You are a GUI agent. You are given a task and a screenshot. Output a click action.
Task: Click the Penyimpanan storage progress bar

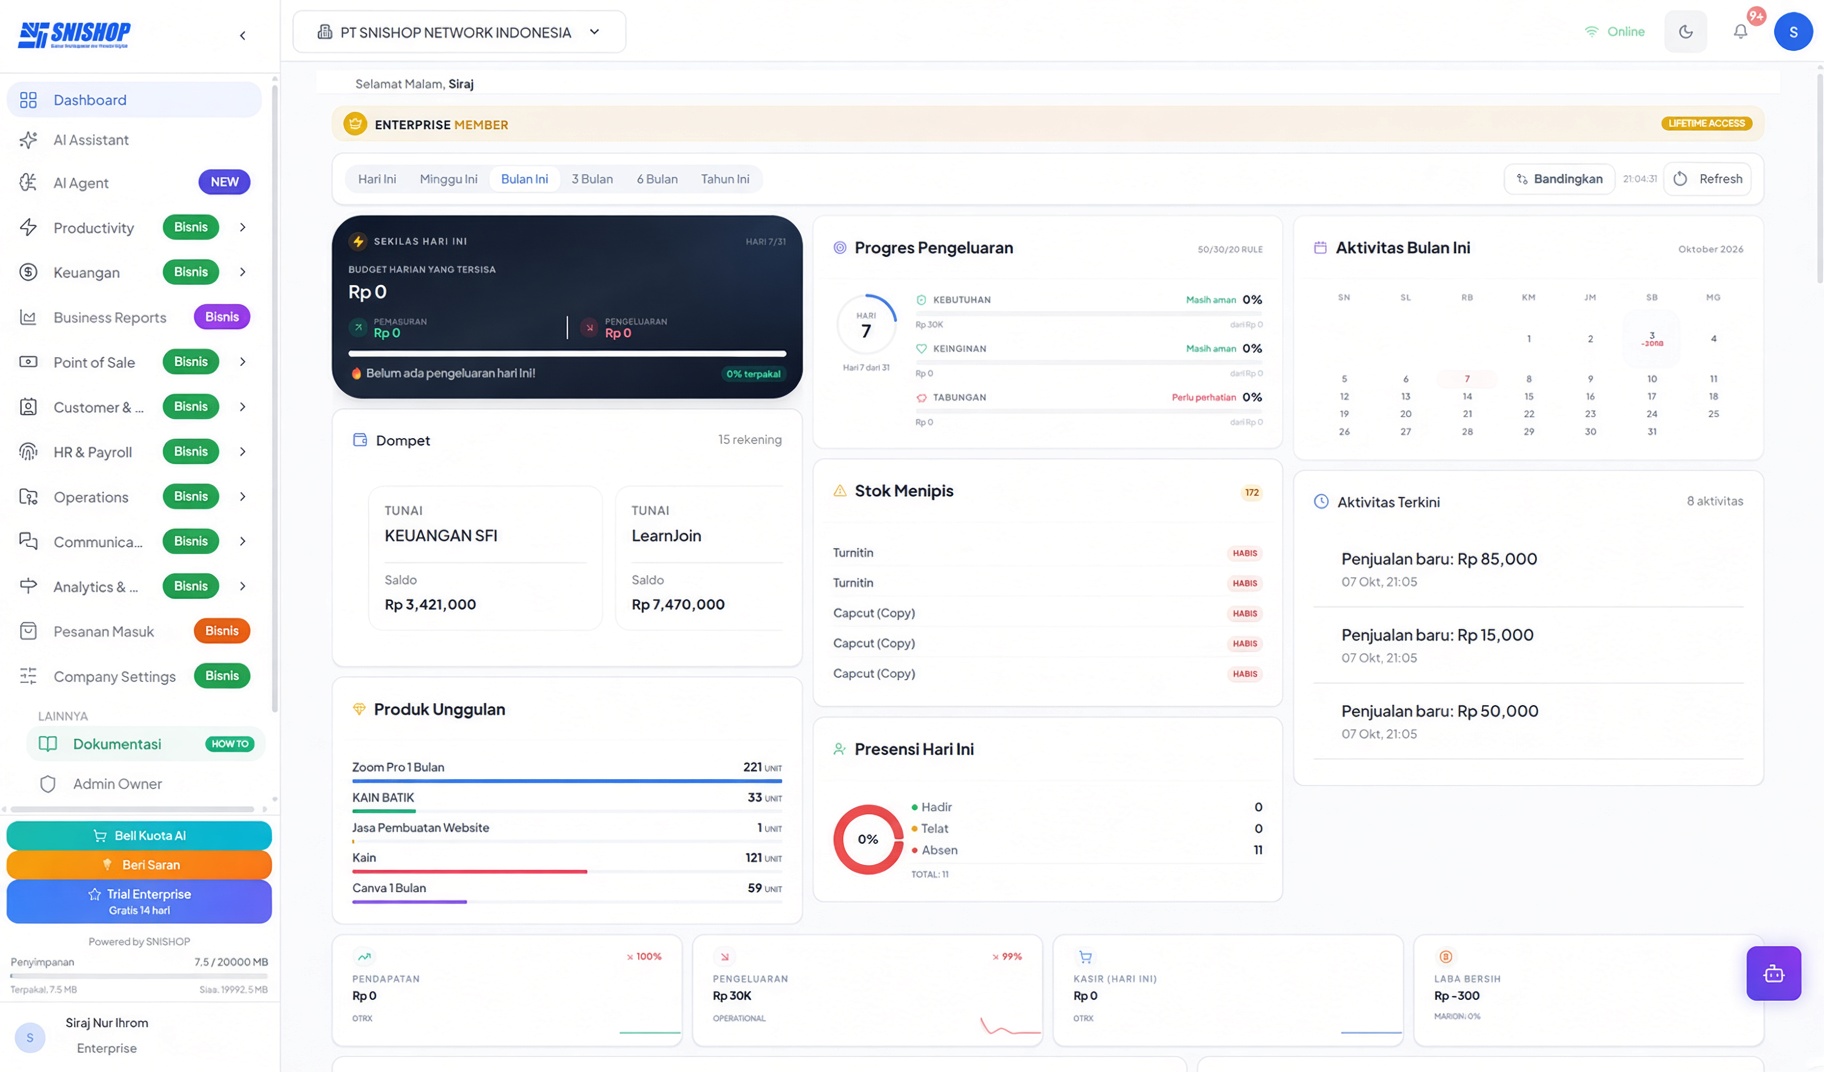[139, 976]
